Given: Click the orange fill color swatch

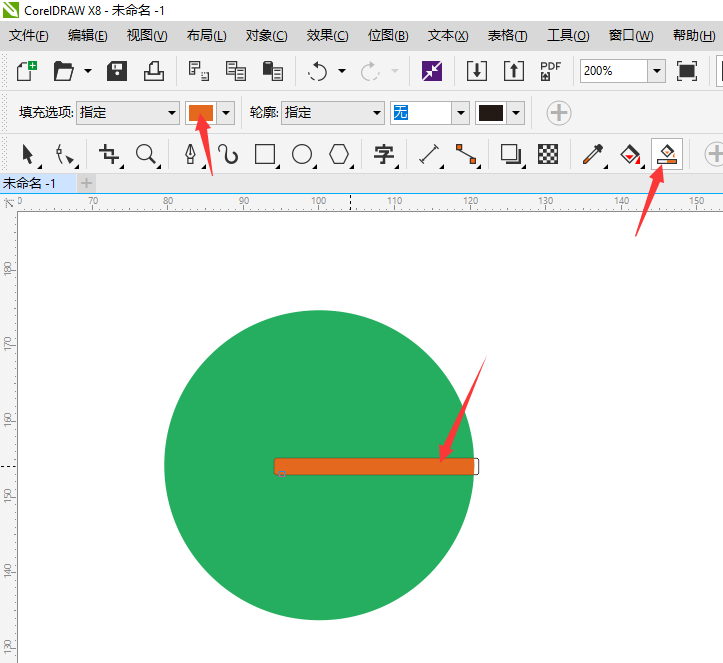Looking at the screenshot, I should tap(201, 113).
